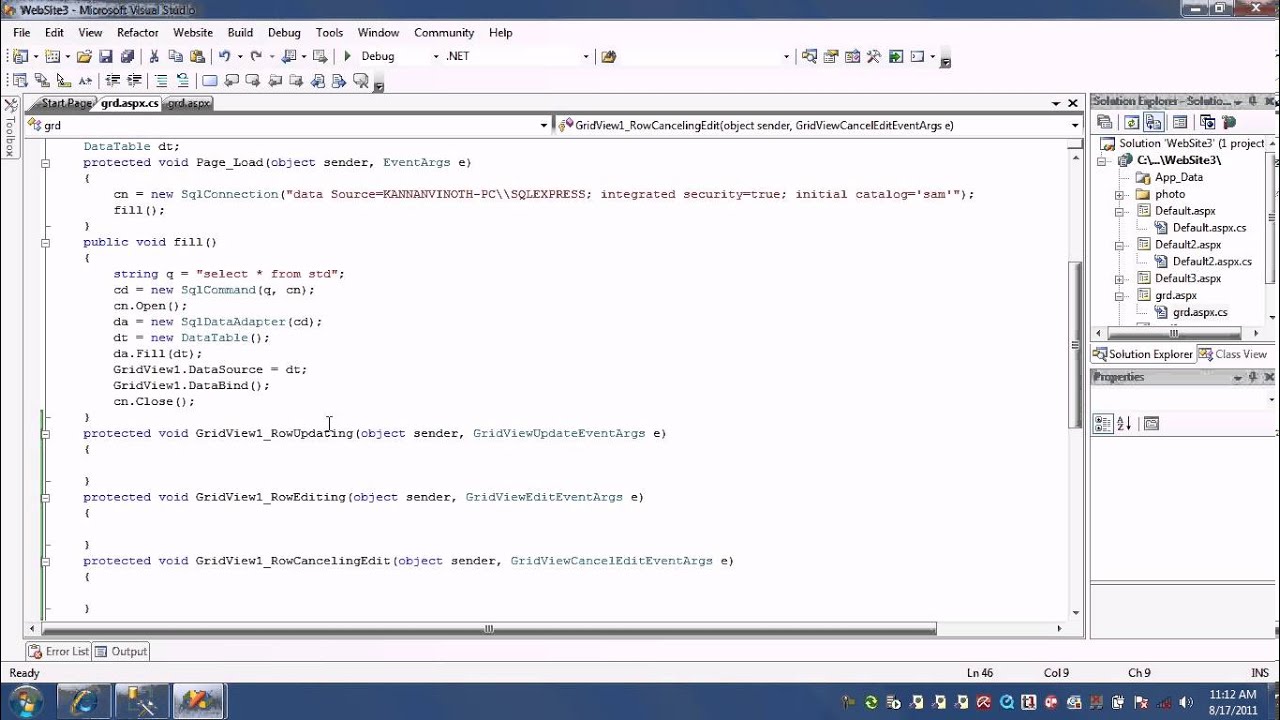Click the Paste toolbar icon
The image size is (1280, 720).
197,56
